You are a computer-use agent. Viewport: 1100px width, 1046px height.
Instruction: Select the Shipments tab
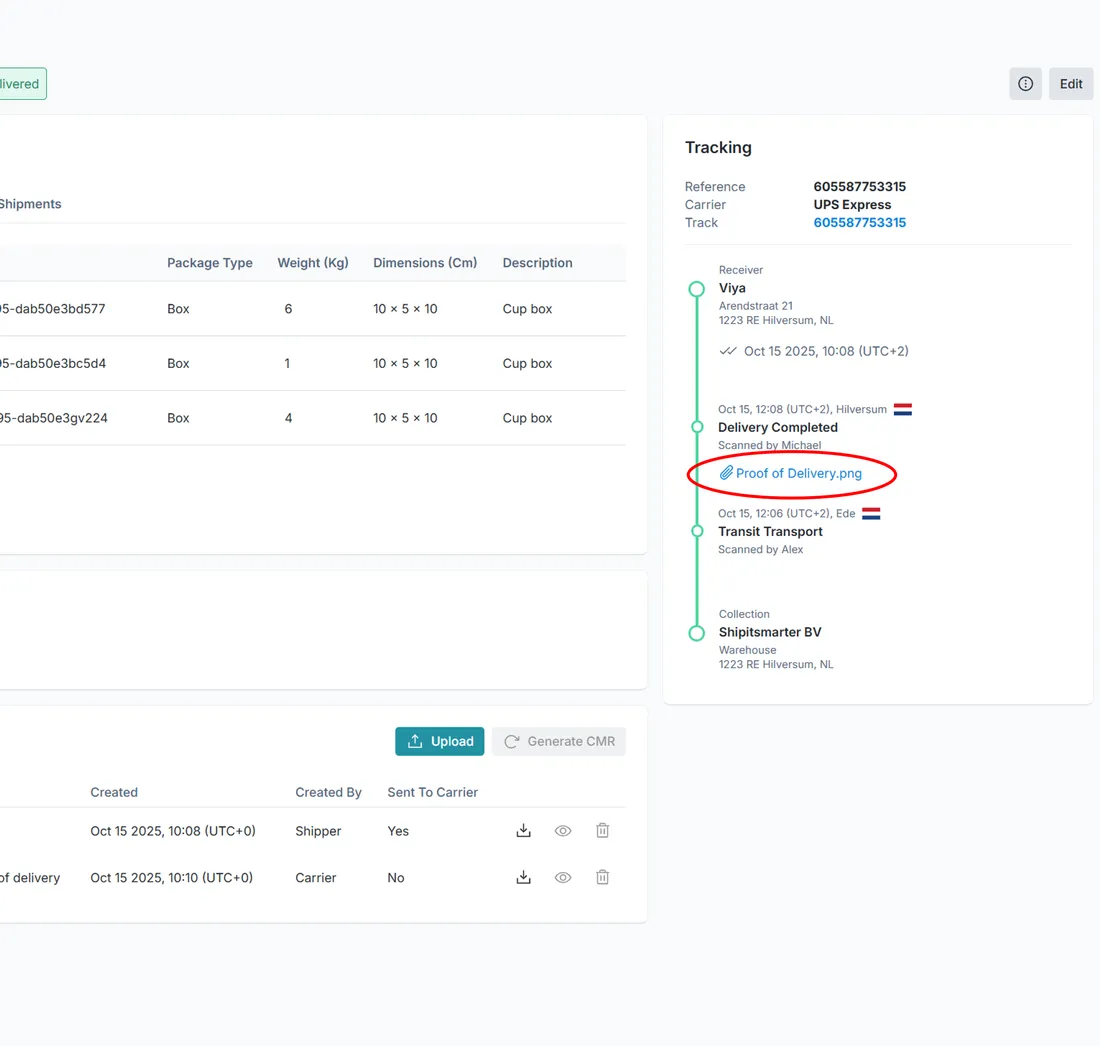pyautogui.click(x=30, y=204)
